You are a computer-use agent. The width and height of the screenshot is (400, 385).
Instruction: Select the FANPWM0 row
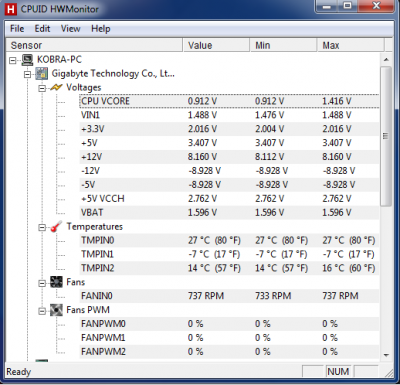[x=229, y=324]
